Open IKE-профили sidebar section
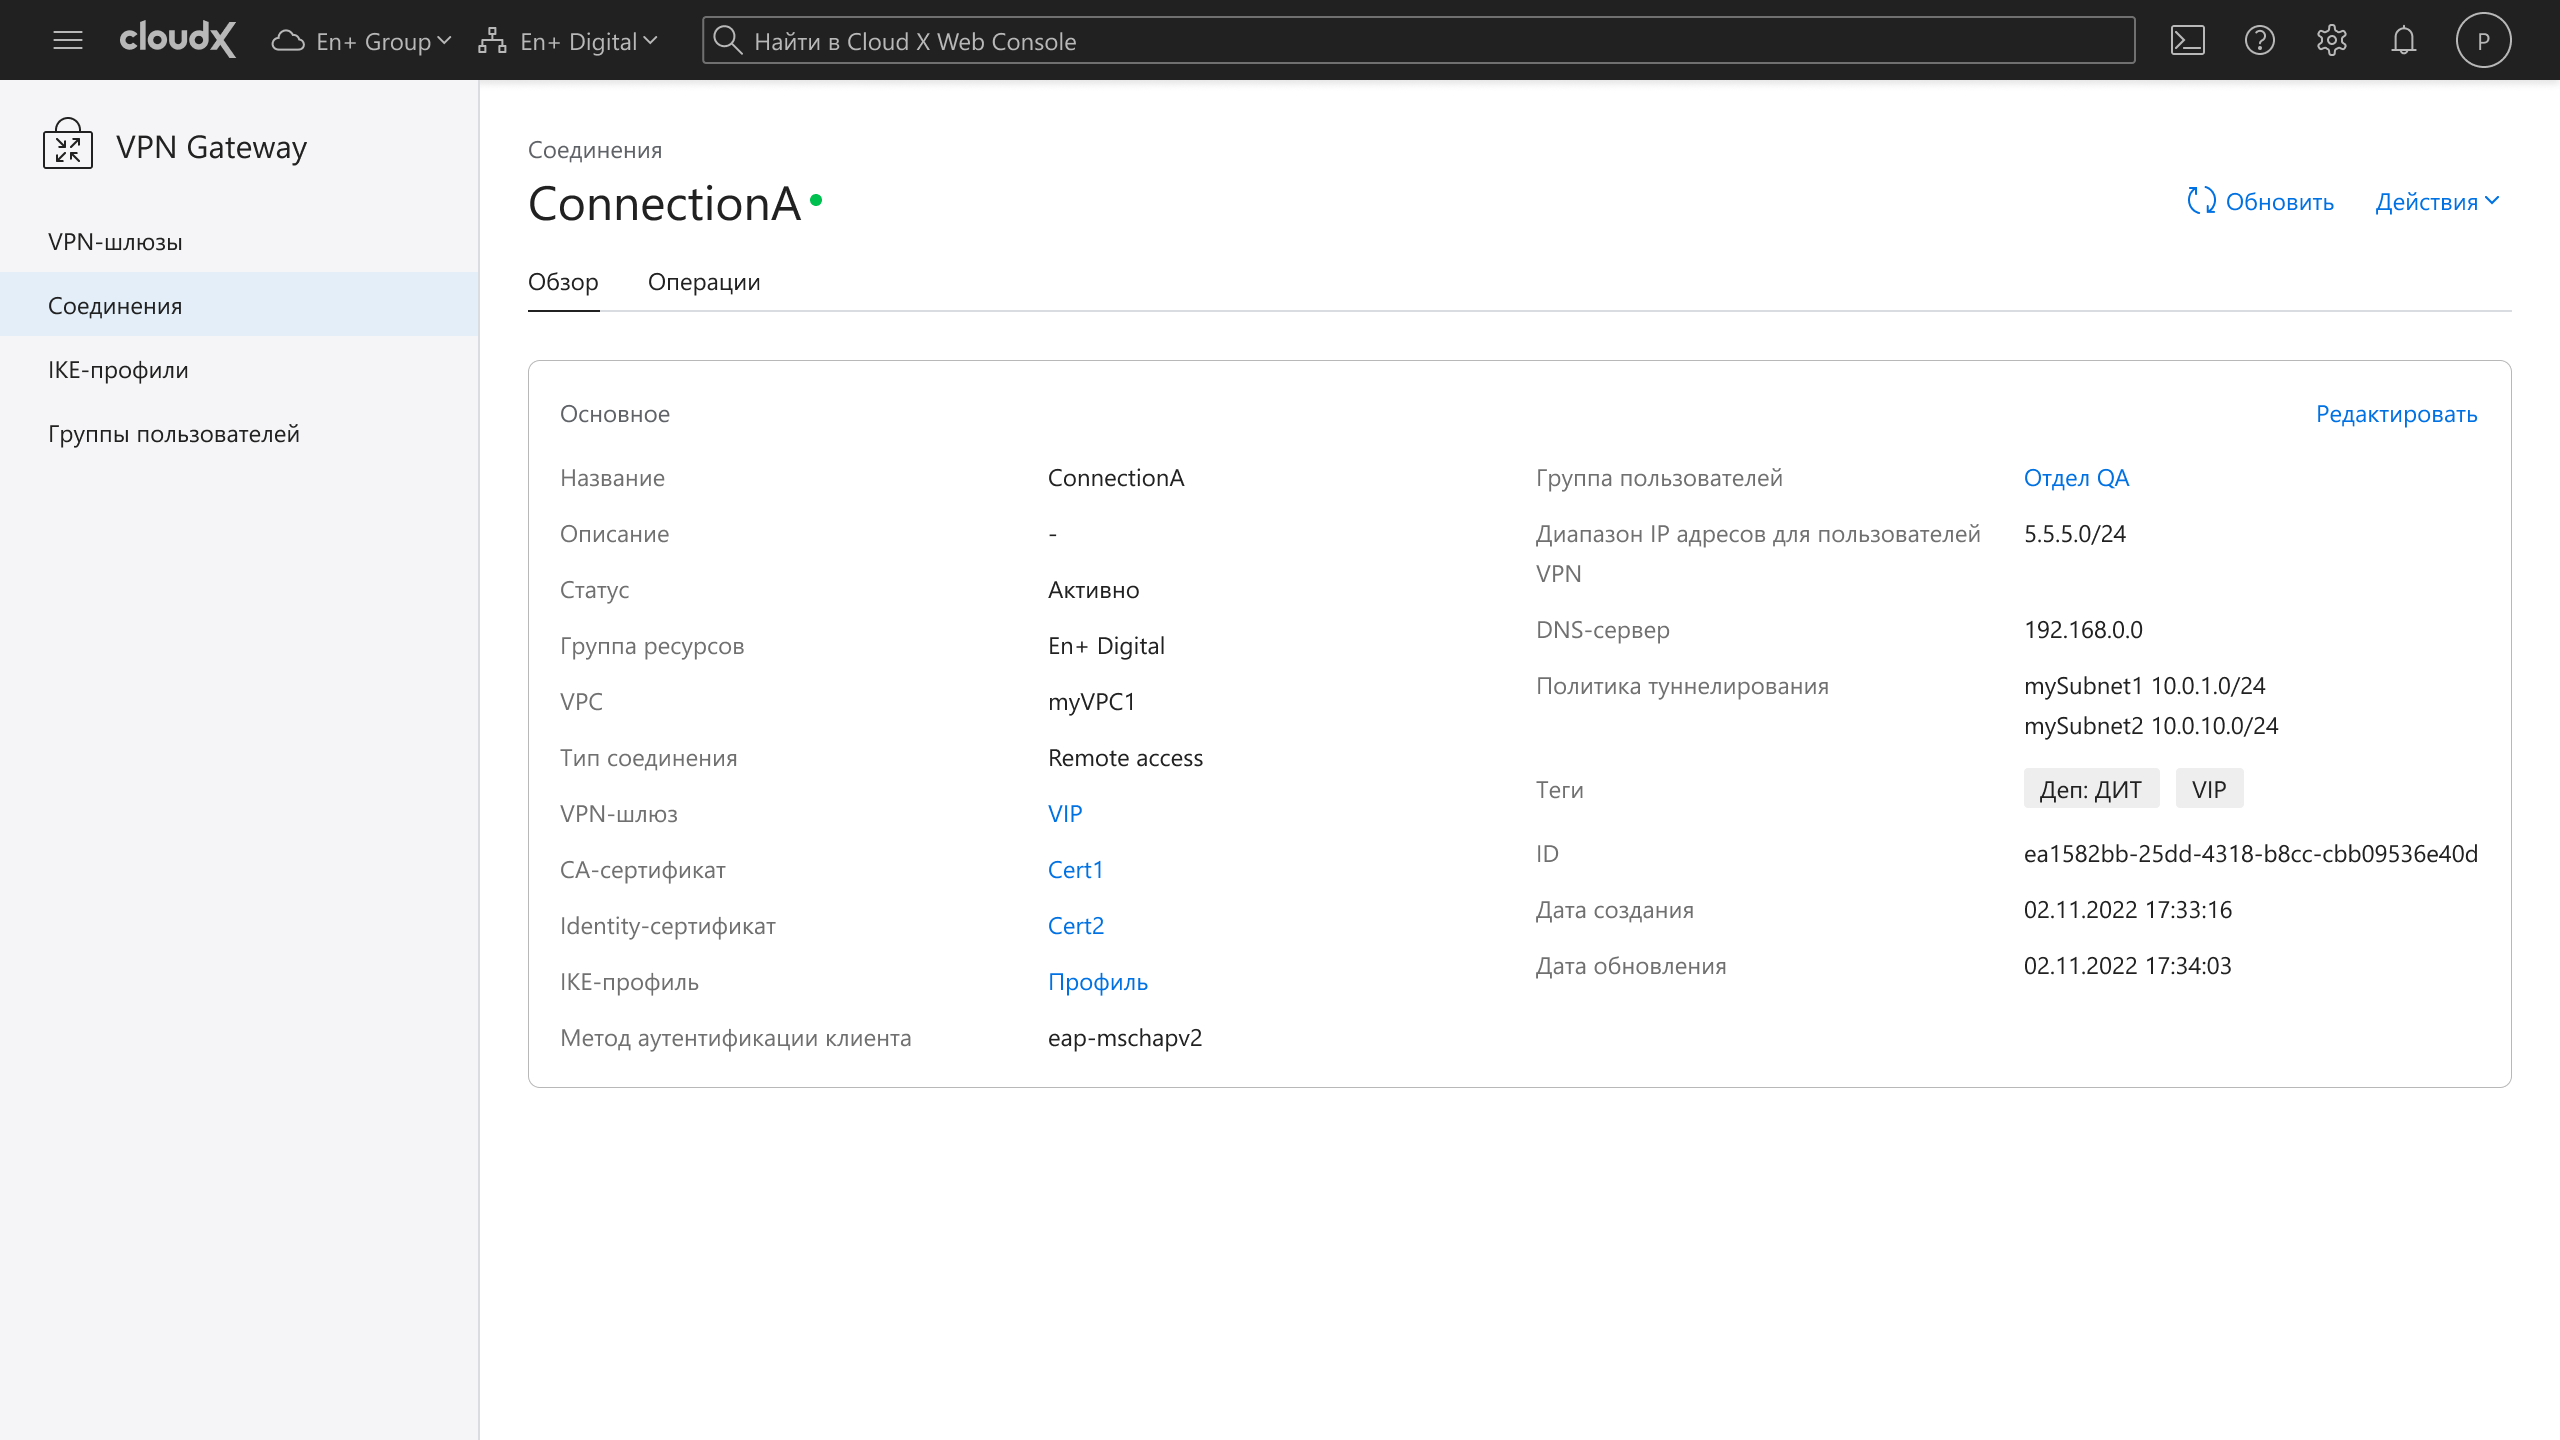The image size is (2560, 1440). 118,370
